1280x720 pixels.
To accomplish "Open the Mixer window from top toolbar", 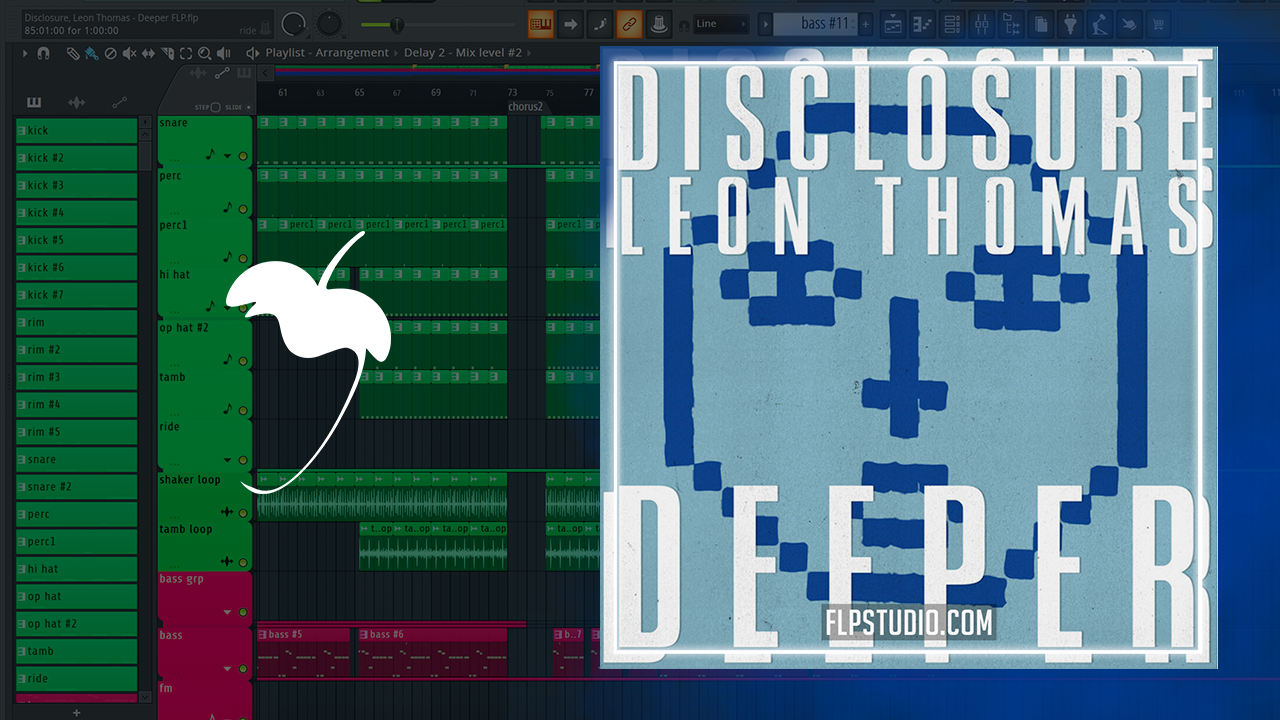I will pos(984,23).
